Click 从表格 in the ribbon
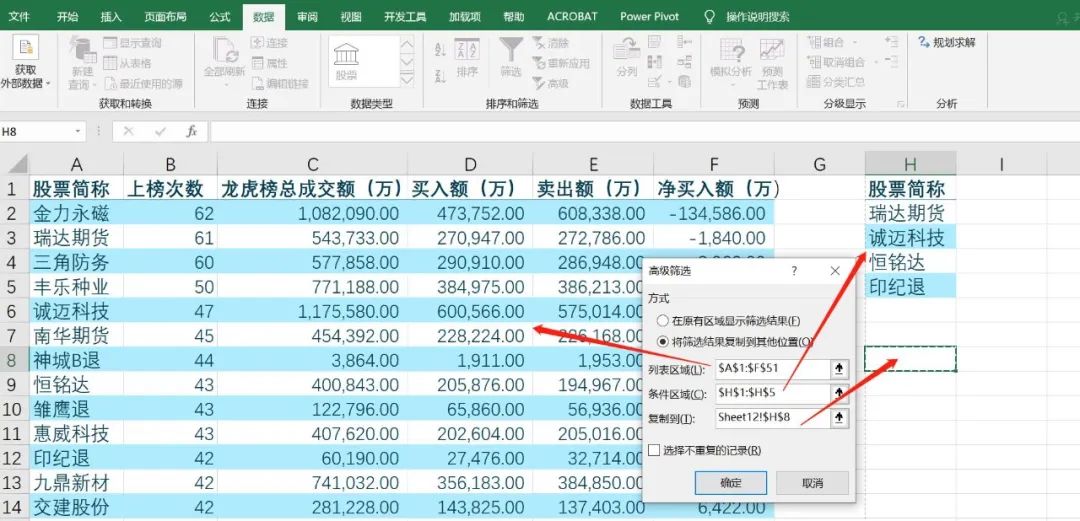 (x=127, y=63)
